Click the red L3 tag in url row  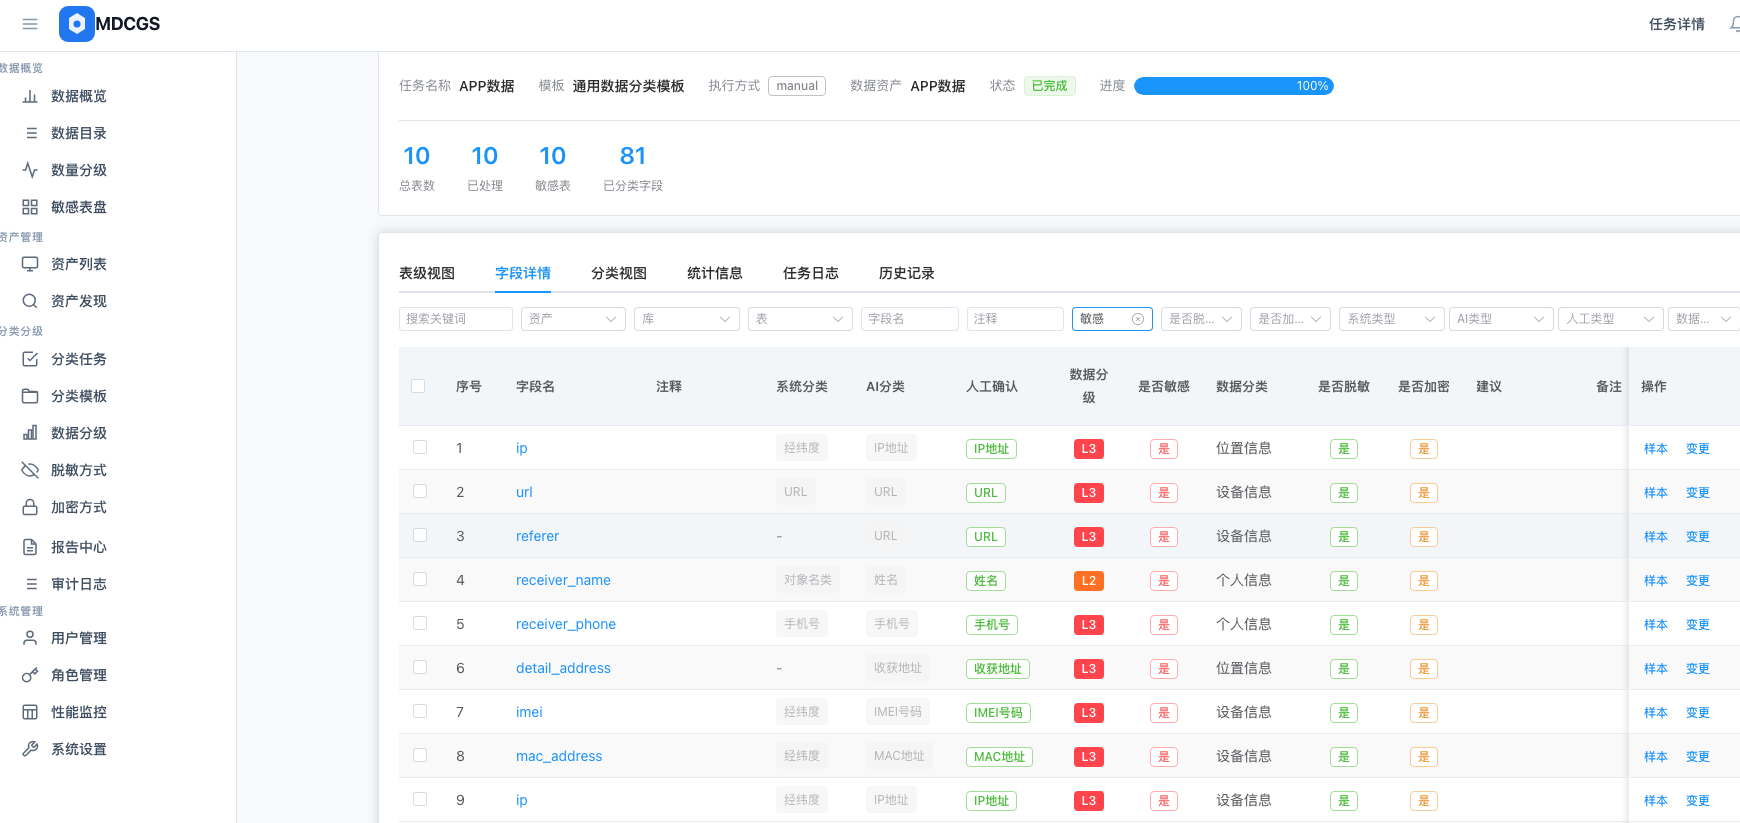1089,493
